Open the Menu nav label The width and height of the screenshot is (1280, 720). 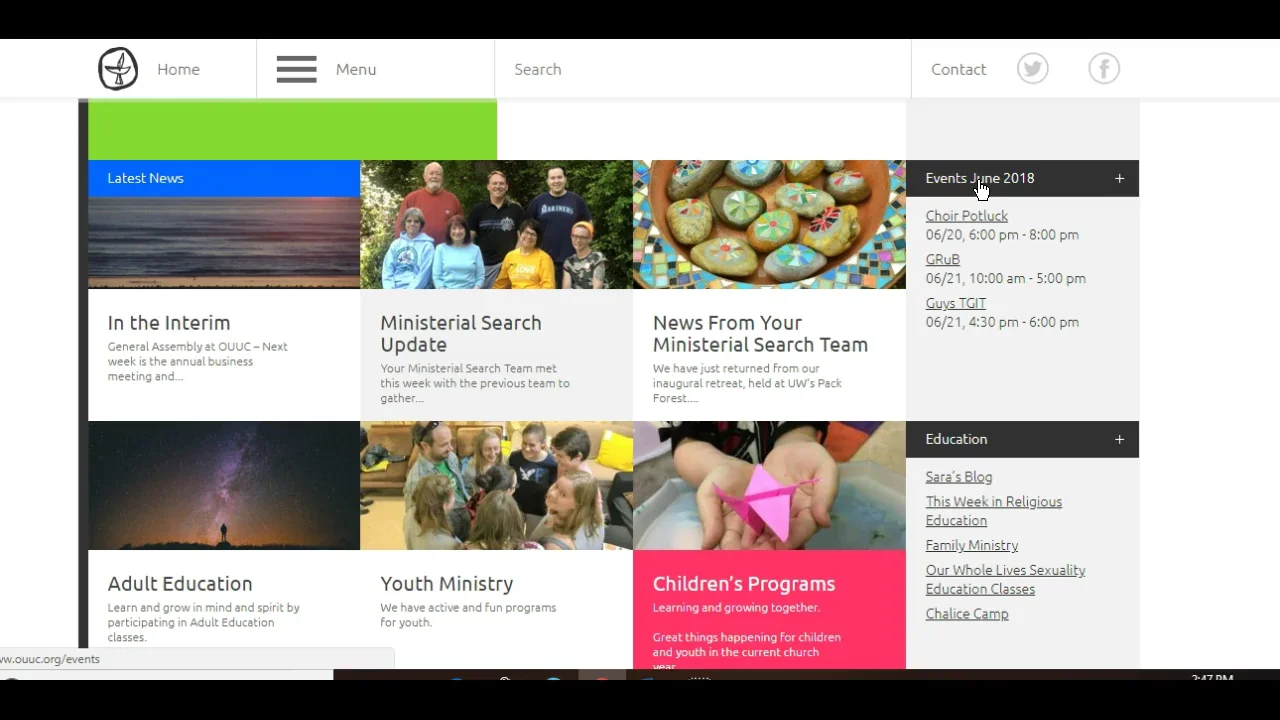click(356, 69)
